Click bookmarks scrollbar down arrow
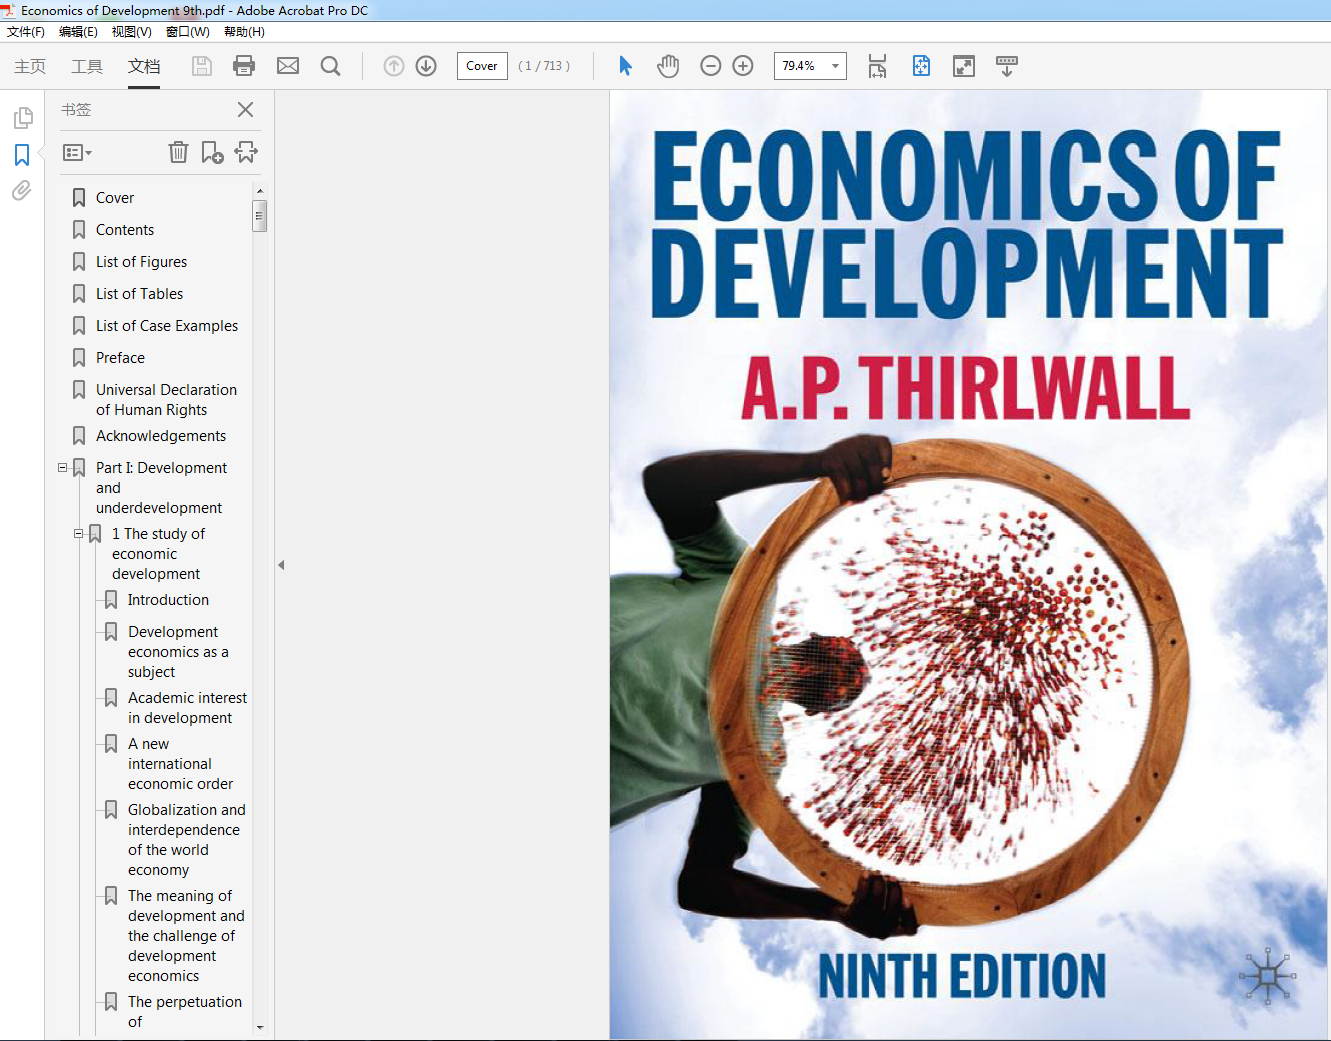 (x=260, y=1027)
